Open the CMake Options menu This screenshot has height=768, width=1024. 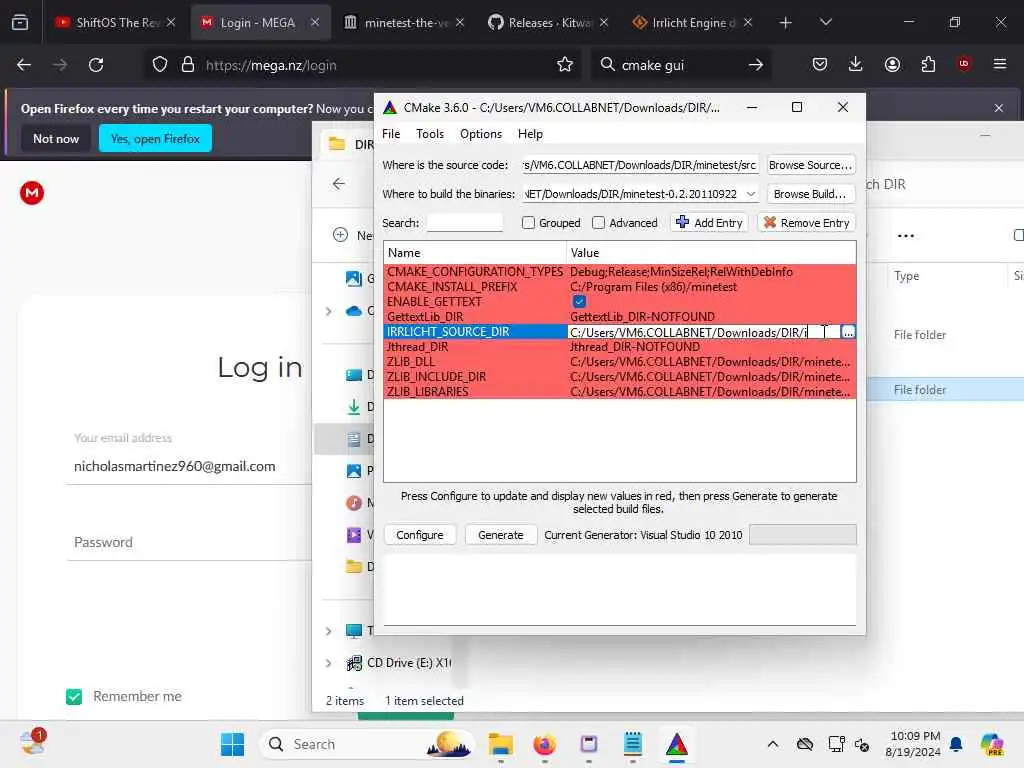481,134
